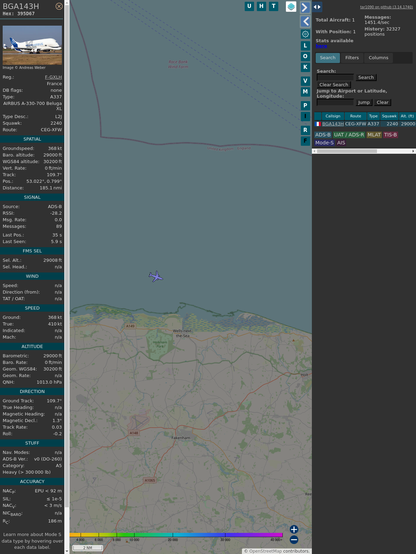The image size is (416, 554).
Task: Click the CEG-XFW route cell in table
Action: click(356, 124)
